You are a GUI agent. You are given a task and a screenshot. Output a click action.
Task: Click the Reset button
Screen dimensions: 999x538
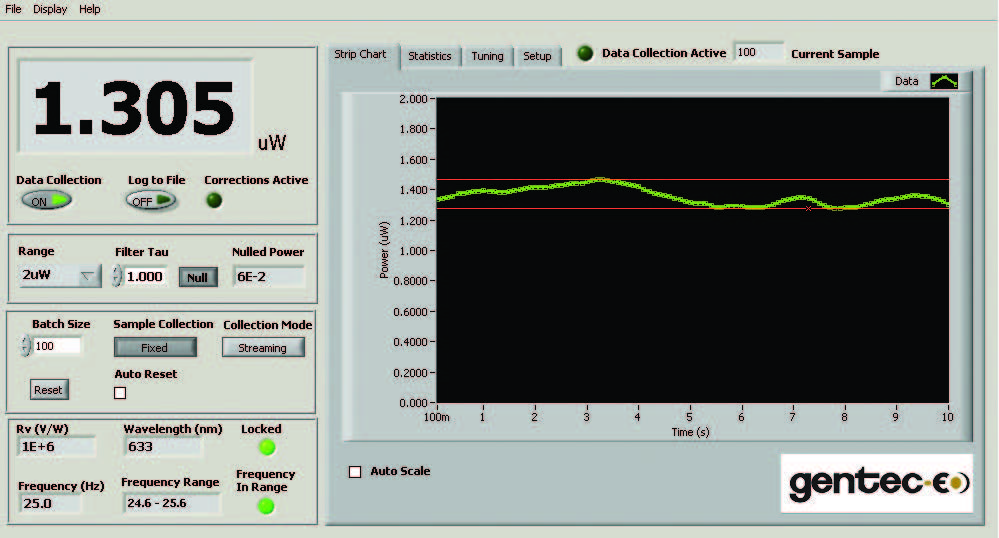coord(48,390)
